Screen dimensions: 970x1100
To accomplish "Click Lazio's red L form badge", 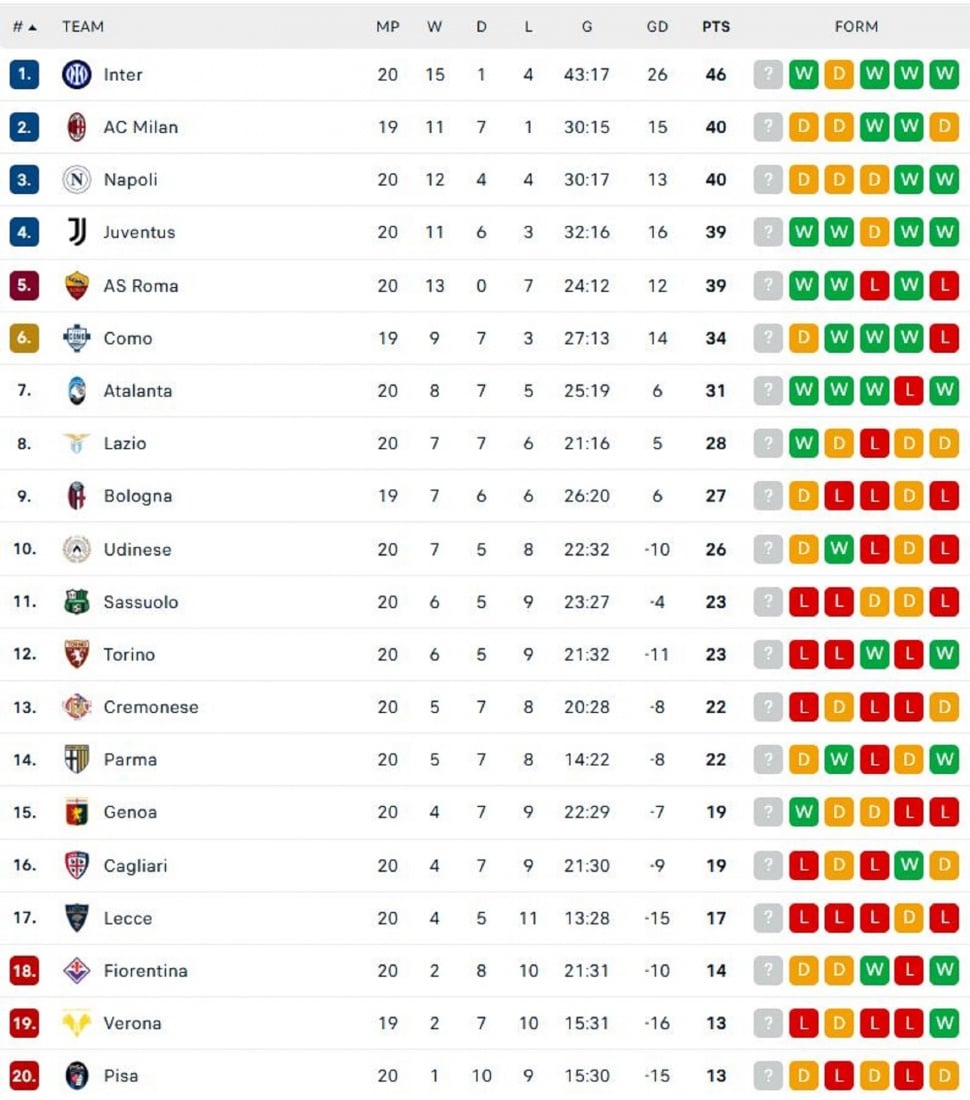I will pos(873,443).
